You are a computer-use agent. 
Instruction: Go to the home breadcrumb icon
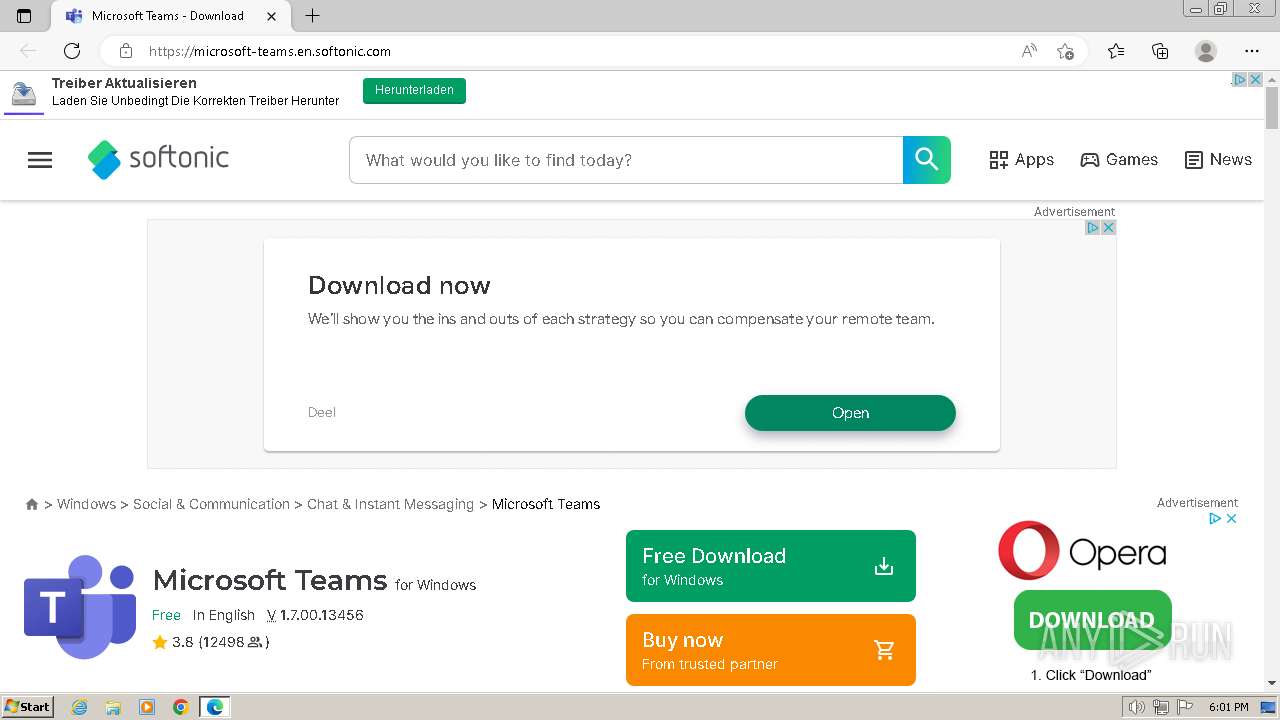click(x=32, y=505)
